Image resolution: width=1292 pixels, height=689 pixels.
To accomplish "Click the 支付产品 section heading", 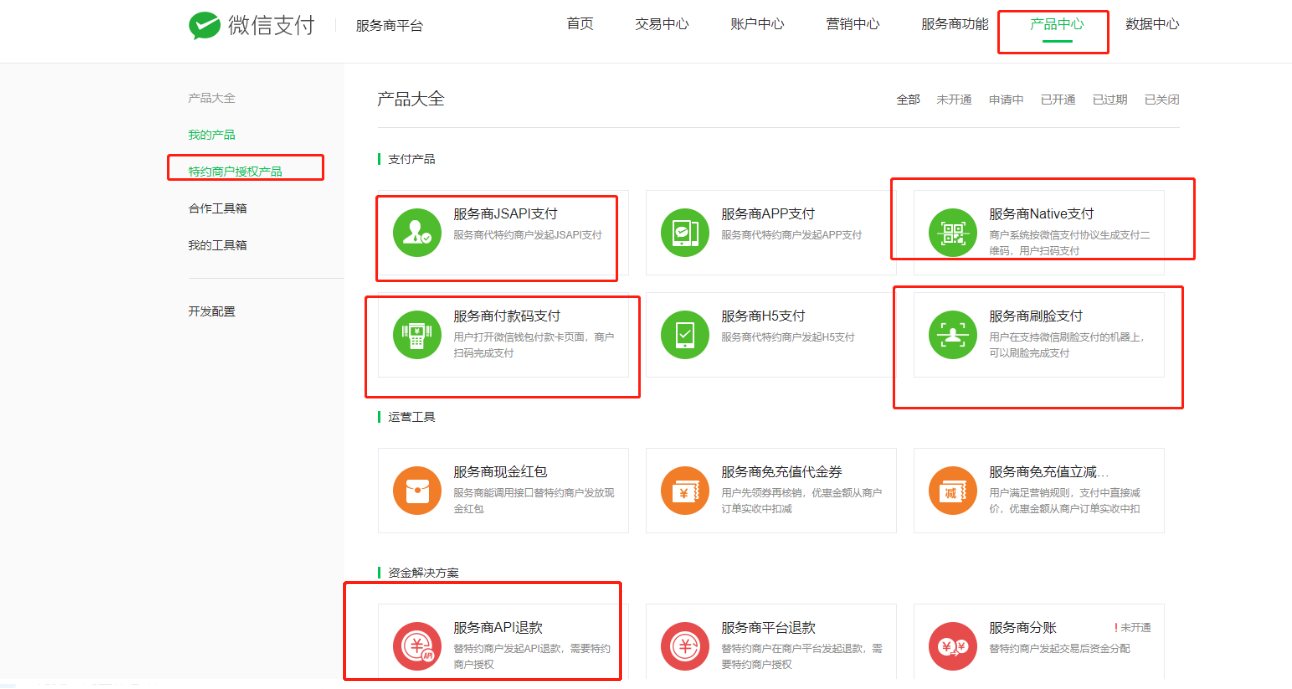I will point(411,159).
